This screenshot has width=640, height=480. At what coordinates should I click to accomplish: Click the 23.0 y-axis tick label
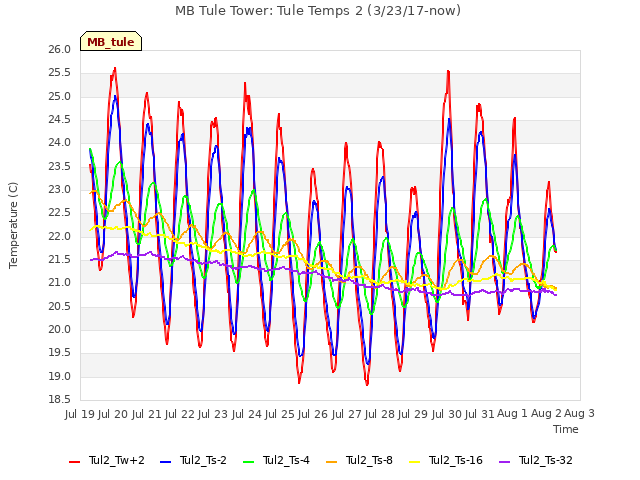(x=60, y=190)
